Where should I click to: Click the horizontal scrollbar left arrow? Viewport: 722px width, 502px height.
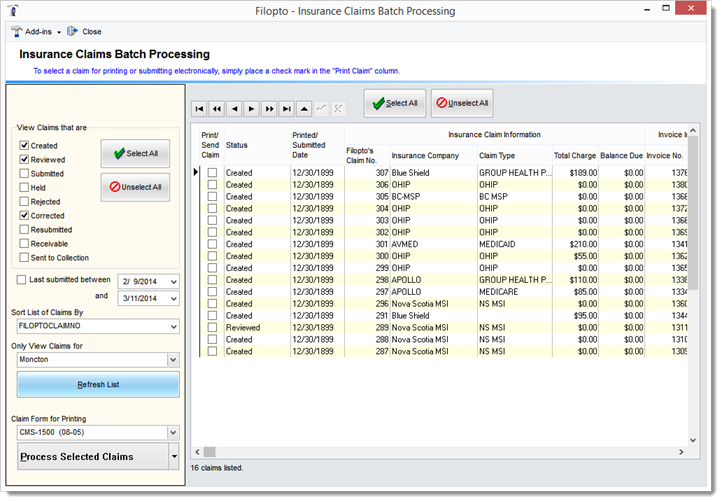pos(198,452)
